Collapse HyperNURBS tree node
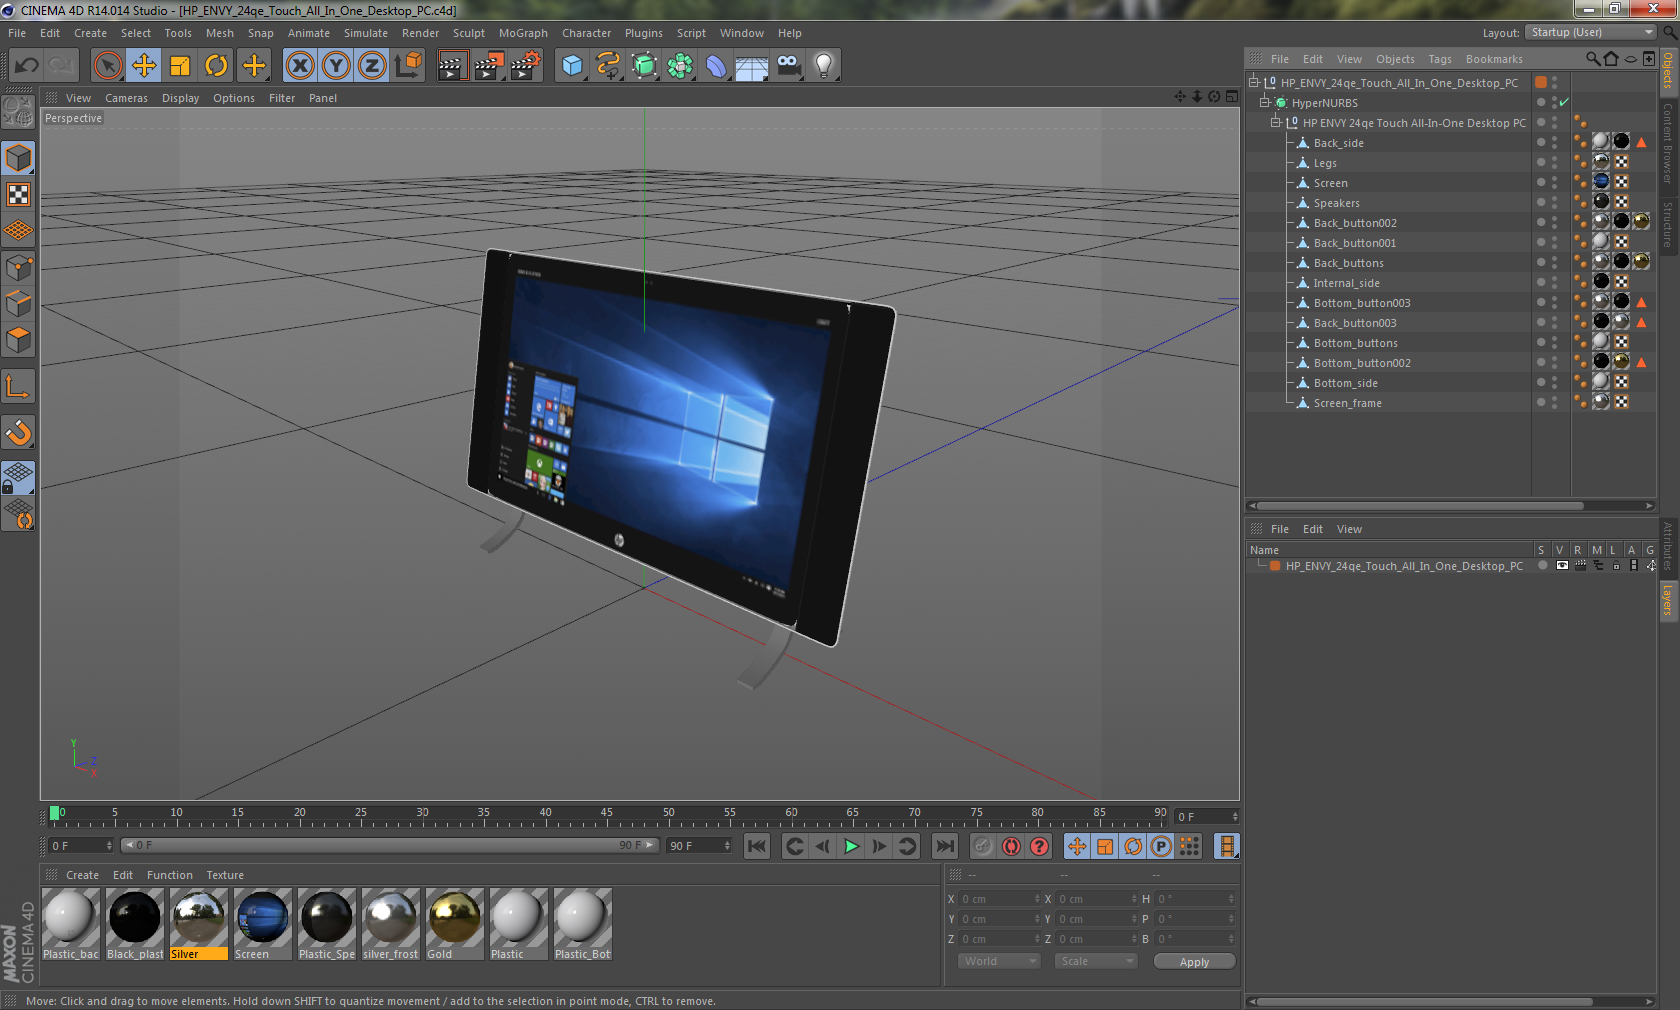The image size is (1680, 1010). coord(1265,102)
